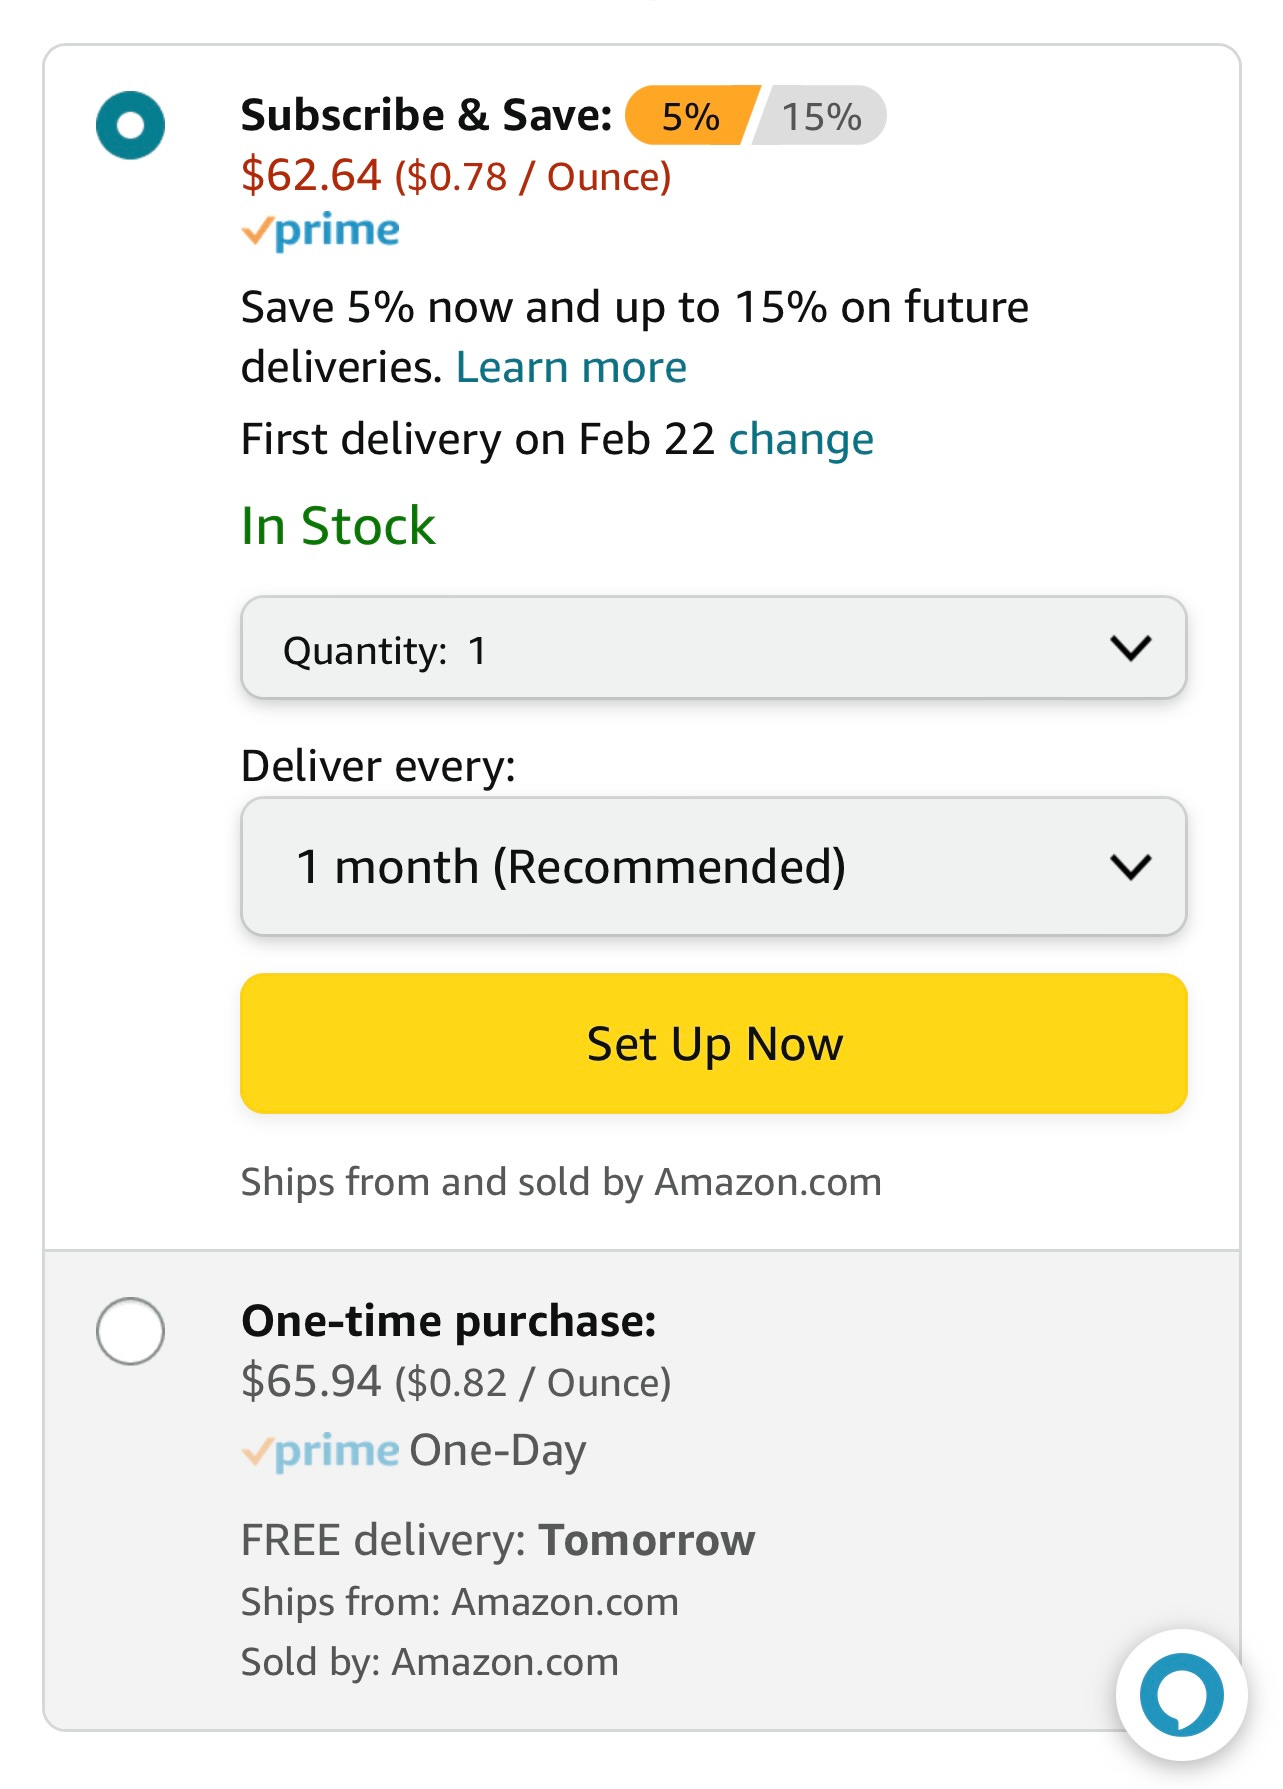Select the One-time purchase radio button

[x=130, y=1331]
